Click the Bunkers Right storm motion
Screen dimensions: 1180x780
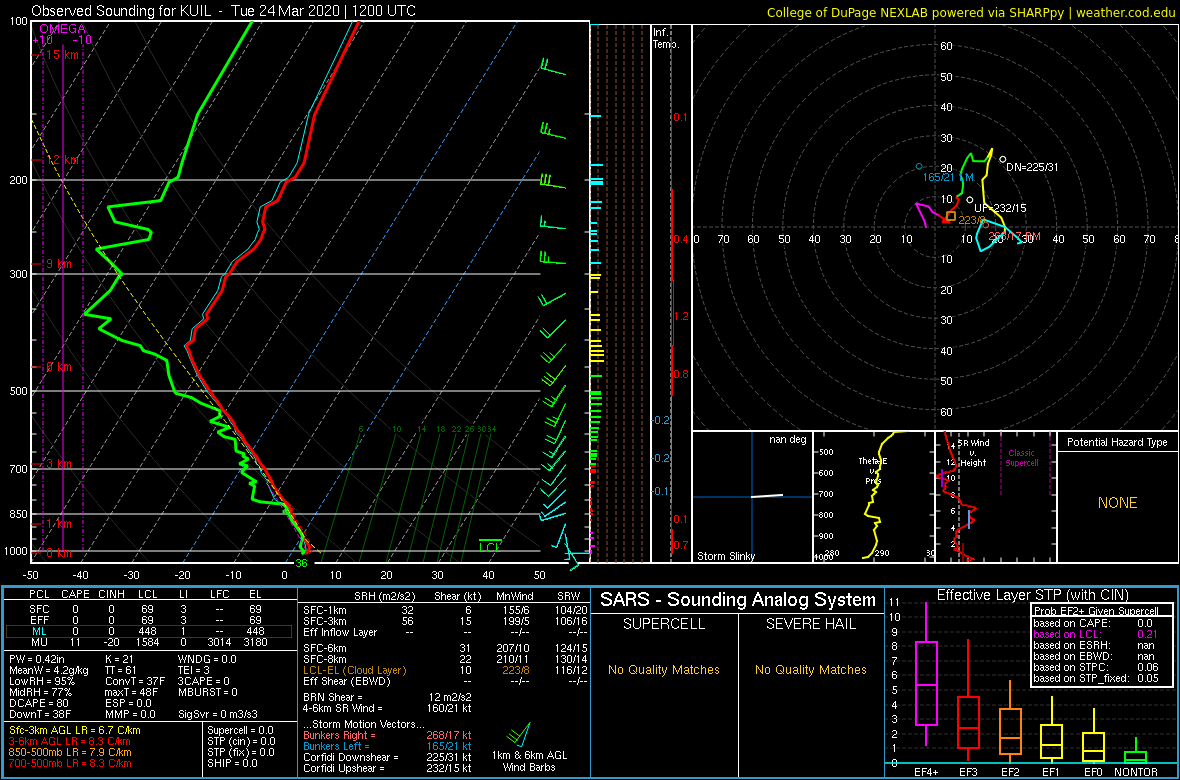(387, 734)
